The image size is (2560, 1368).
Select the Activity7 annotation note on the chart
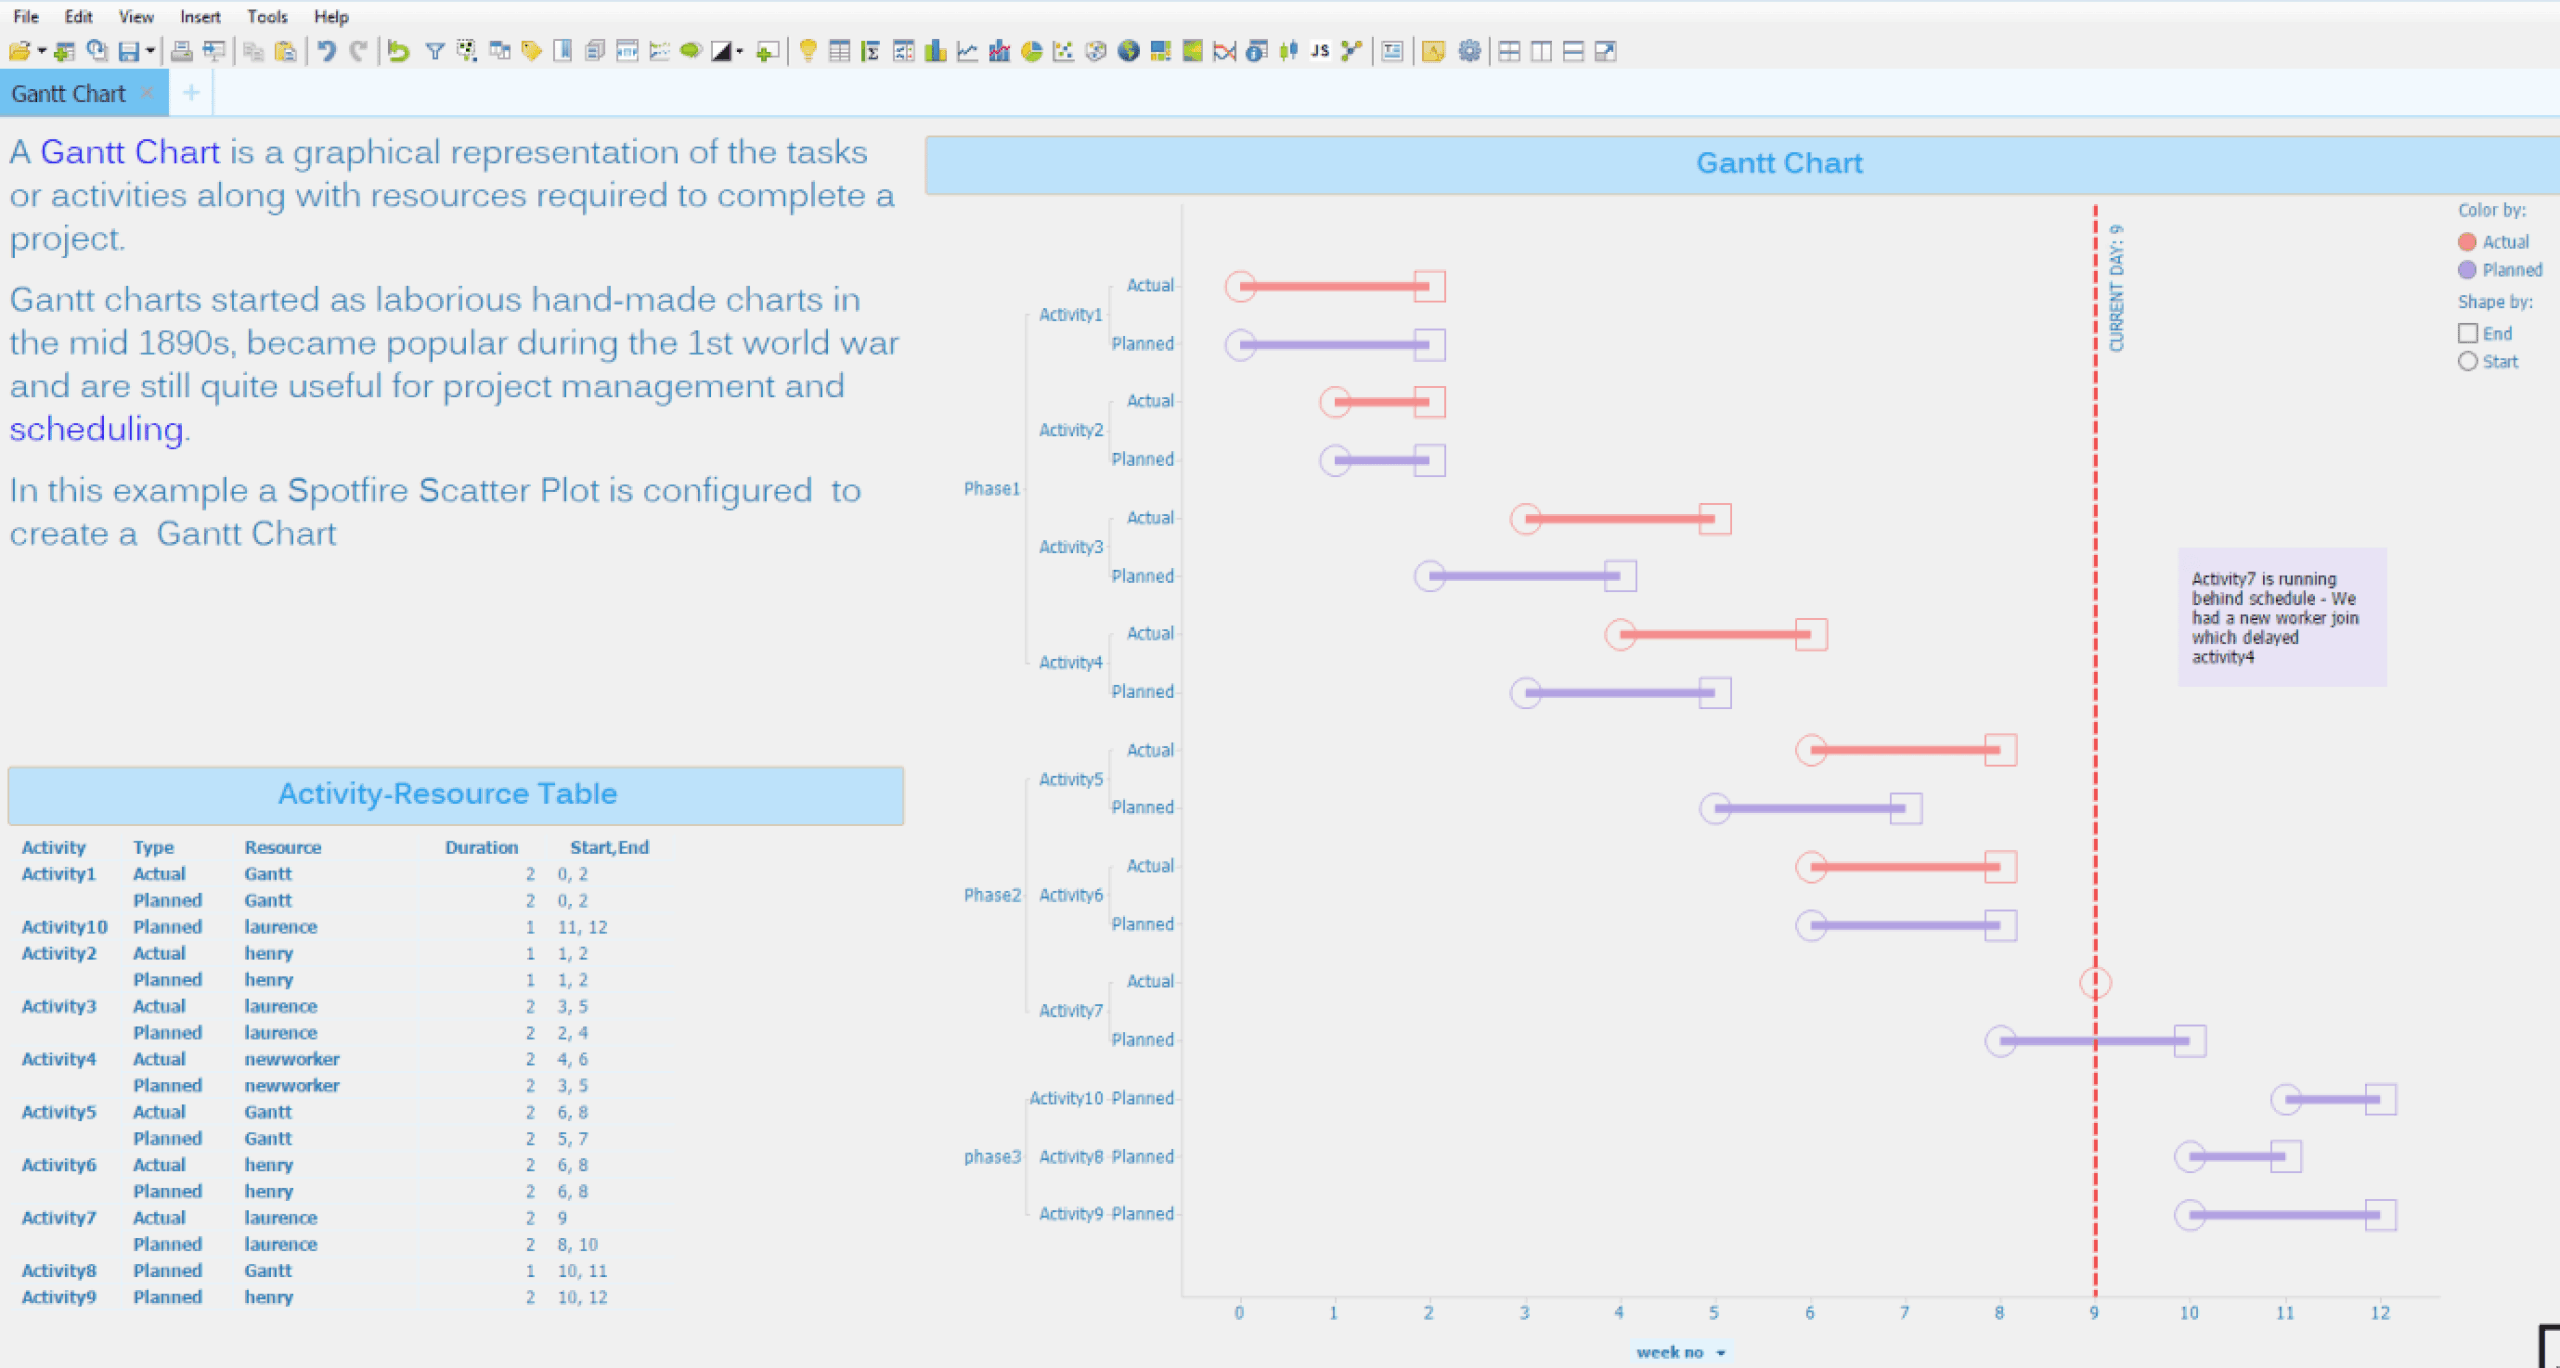click(2281, 617)
